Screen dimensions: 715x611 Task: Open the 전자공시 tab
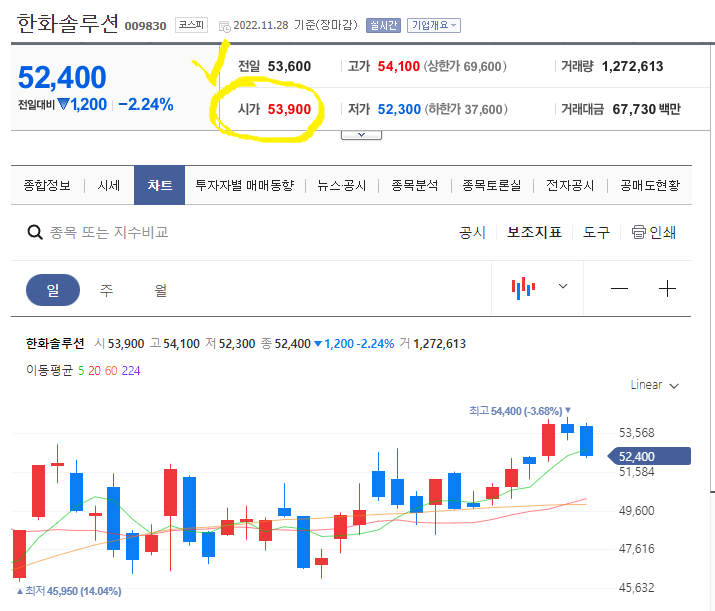coord(570,186)
